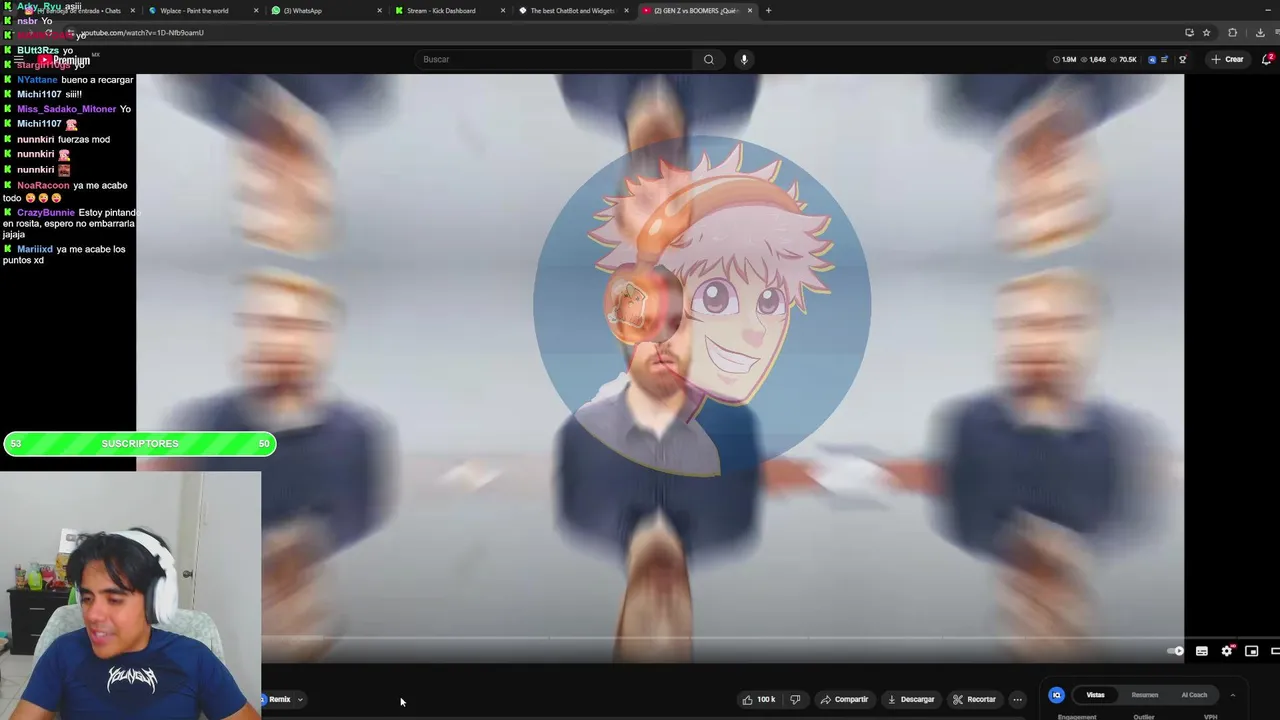The height and width of the screenshot is (720, 1280).
Task: Click the webcam overlay of streamer
Action: pyautogui.click(x=130, y=596)
